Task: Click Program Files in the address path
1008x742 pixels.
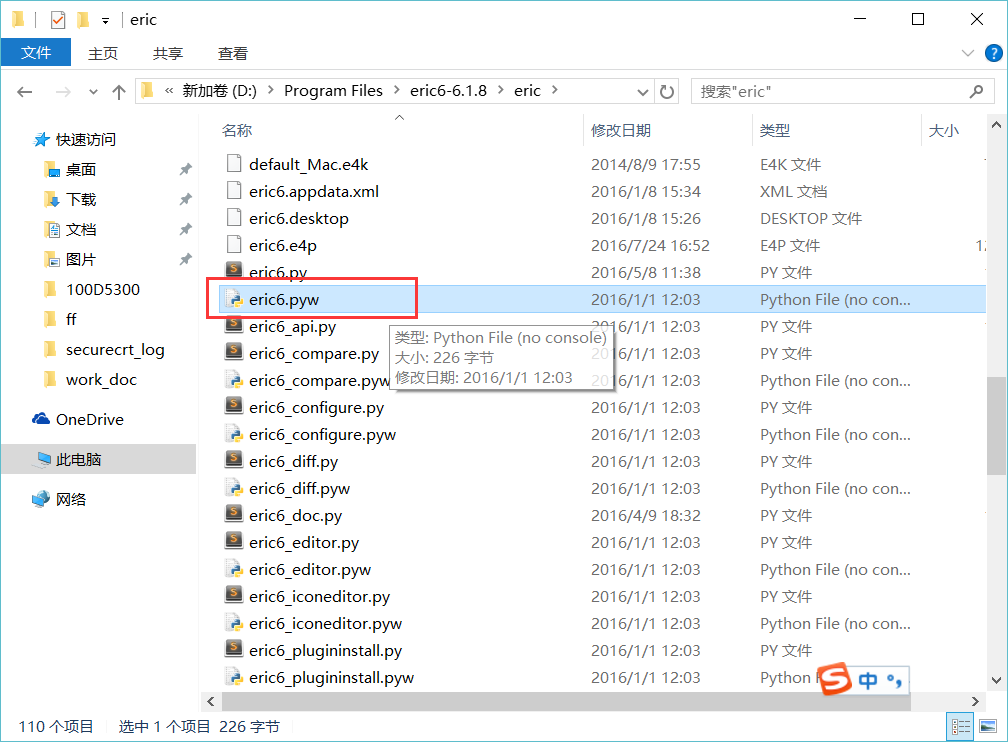Action: point(333,91)
